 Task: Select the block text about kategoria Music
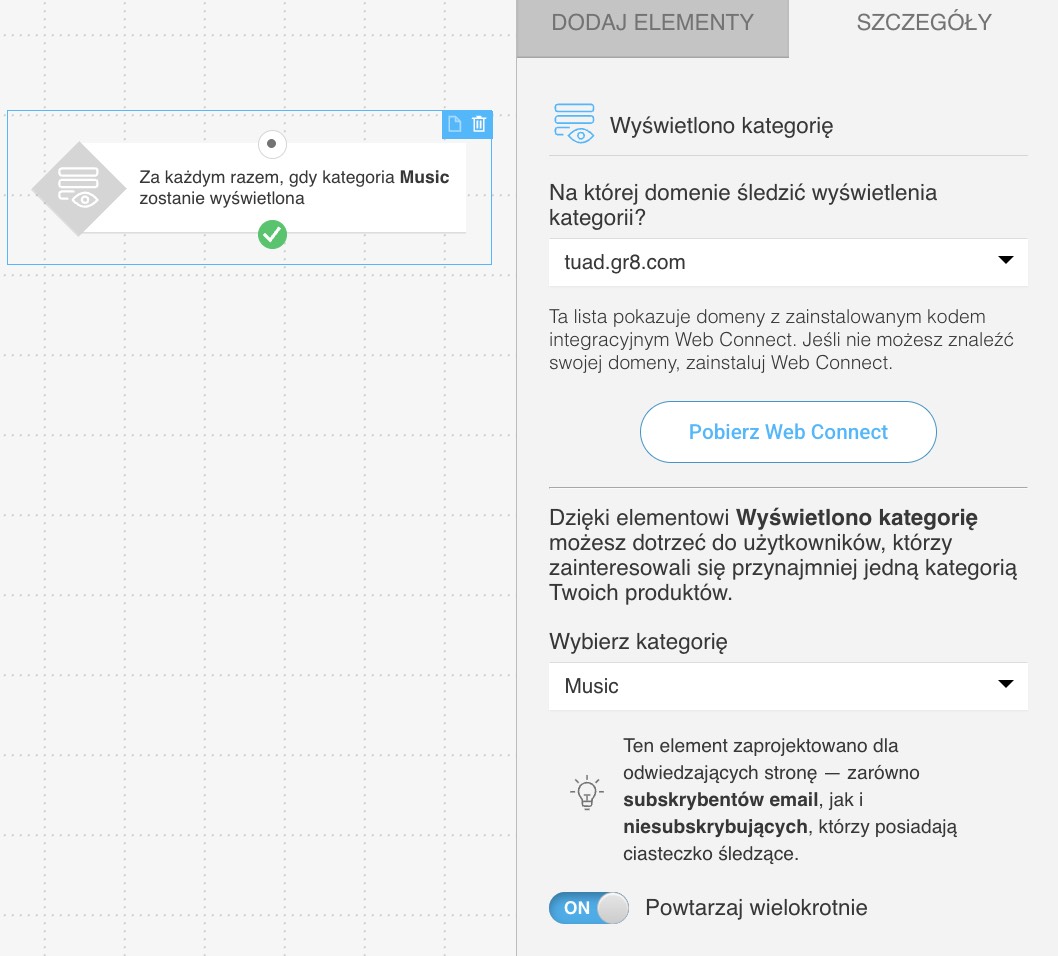pos(294,188)
